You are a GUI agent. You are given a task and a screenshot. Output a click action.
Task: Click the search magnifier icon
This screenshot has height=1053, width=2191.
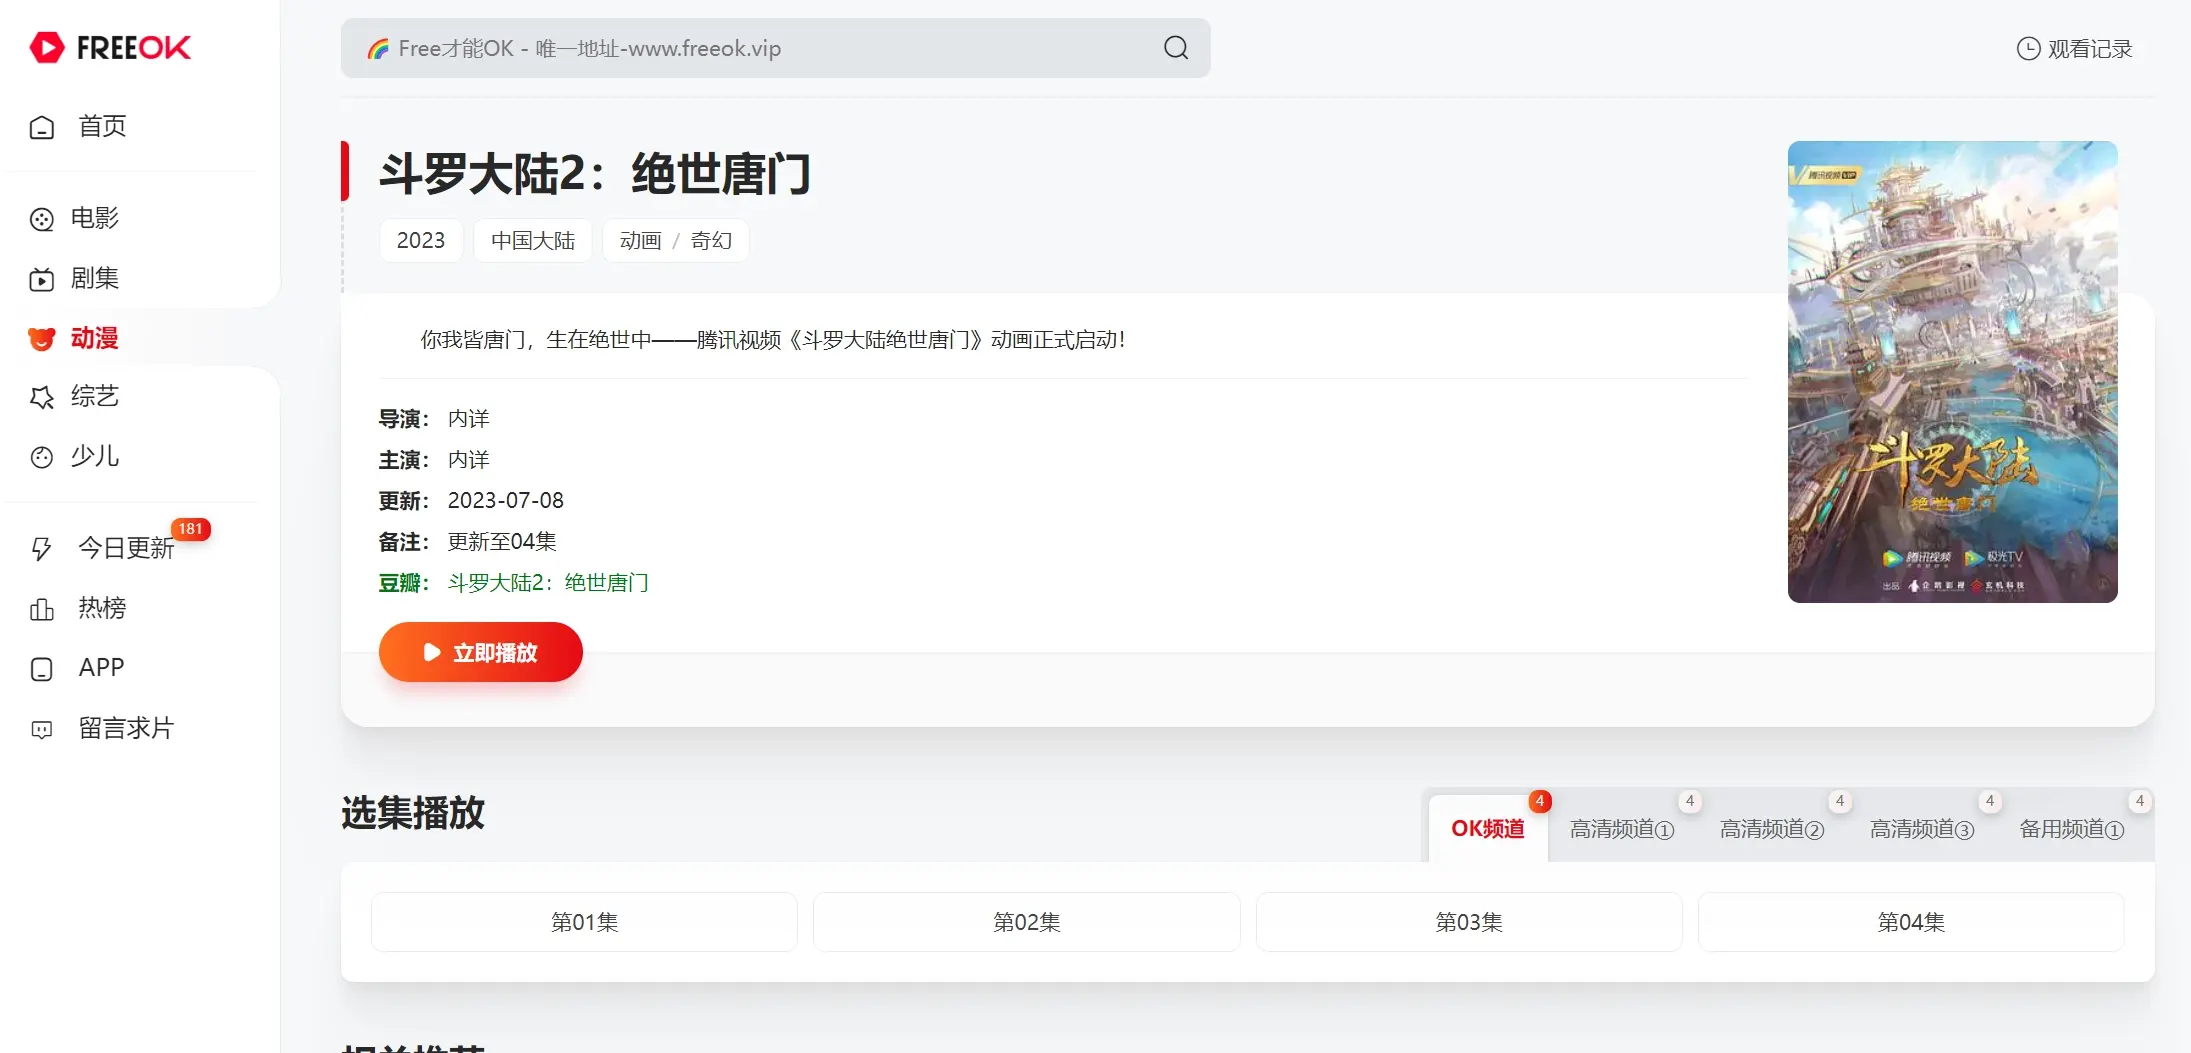[1176, 47]
